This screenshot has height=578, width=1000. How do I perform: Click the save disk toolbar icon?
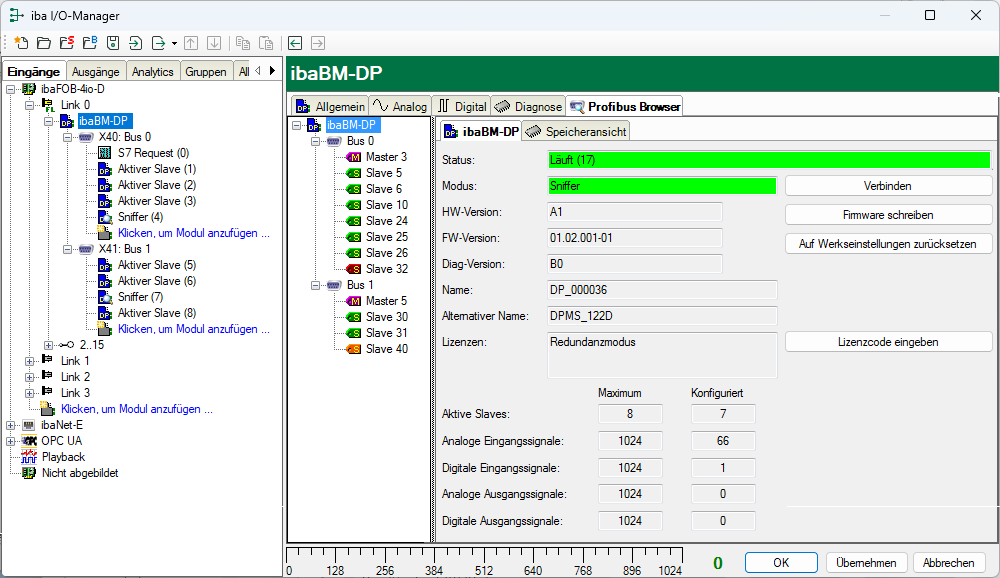pyautogui.click(x=113, y=43)
